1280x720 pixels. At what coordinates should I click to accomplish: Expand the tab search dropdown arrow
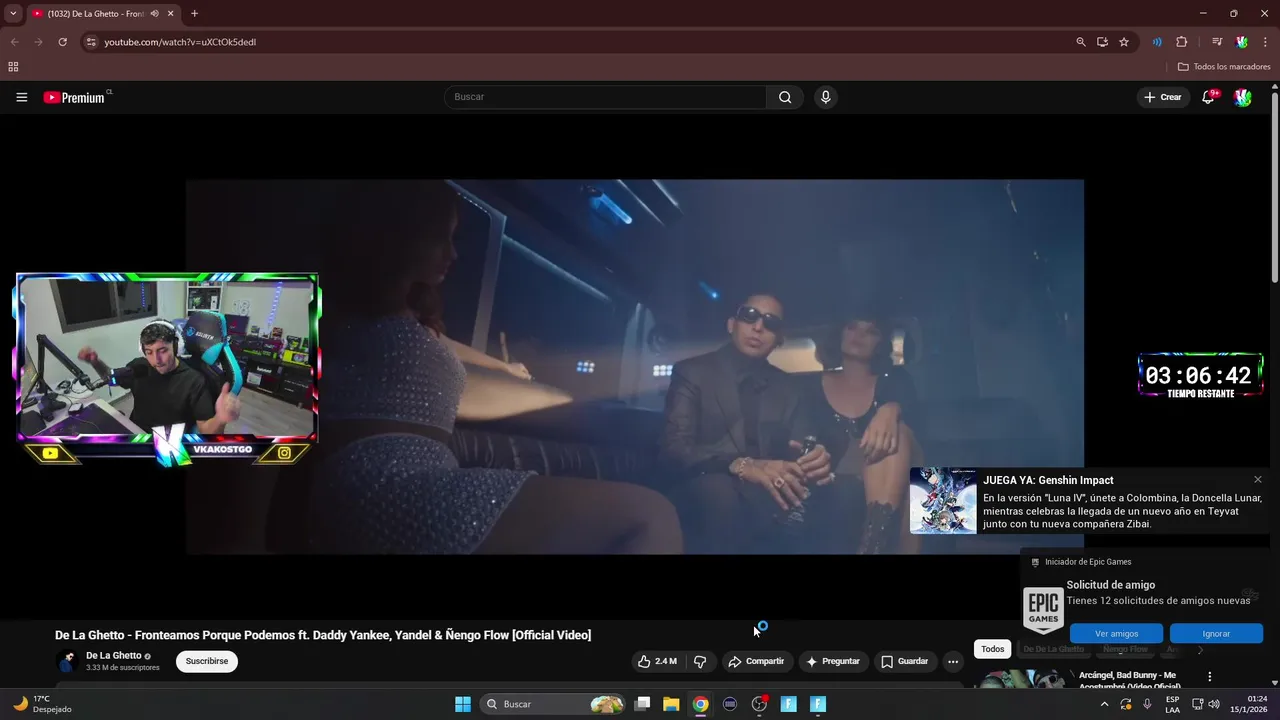point(13,14)
